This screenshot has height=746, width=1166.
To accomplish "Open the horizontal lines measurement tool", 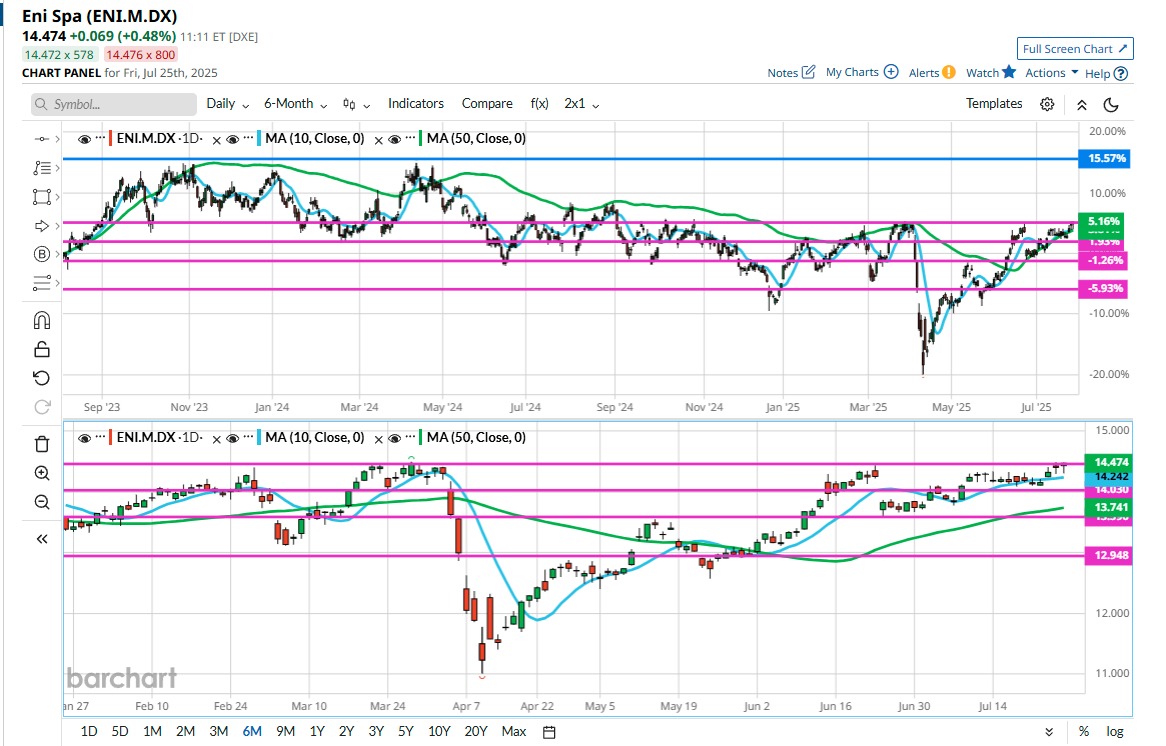I will (x=42, y=283).
